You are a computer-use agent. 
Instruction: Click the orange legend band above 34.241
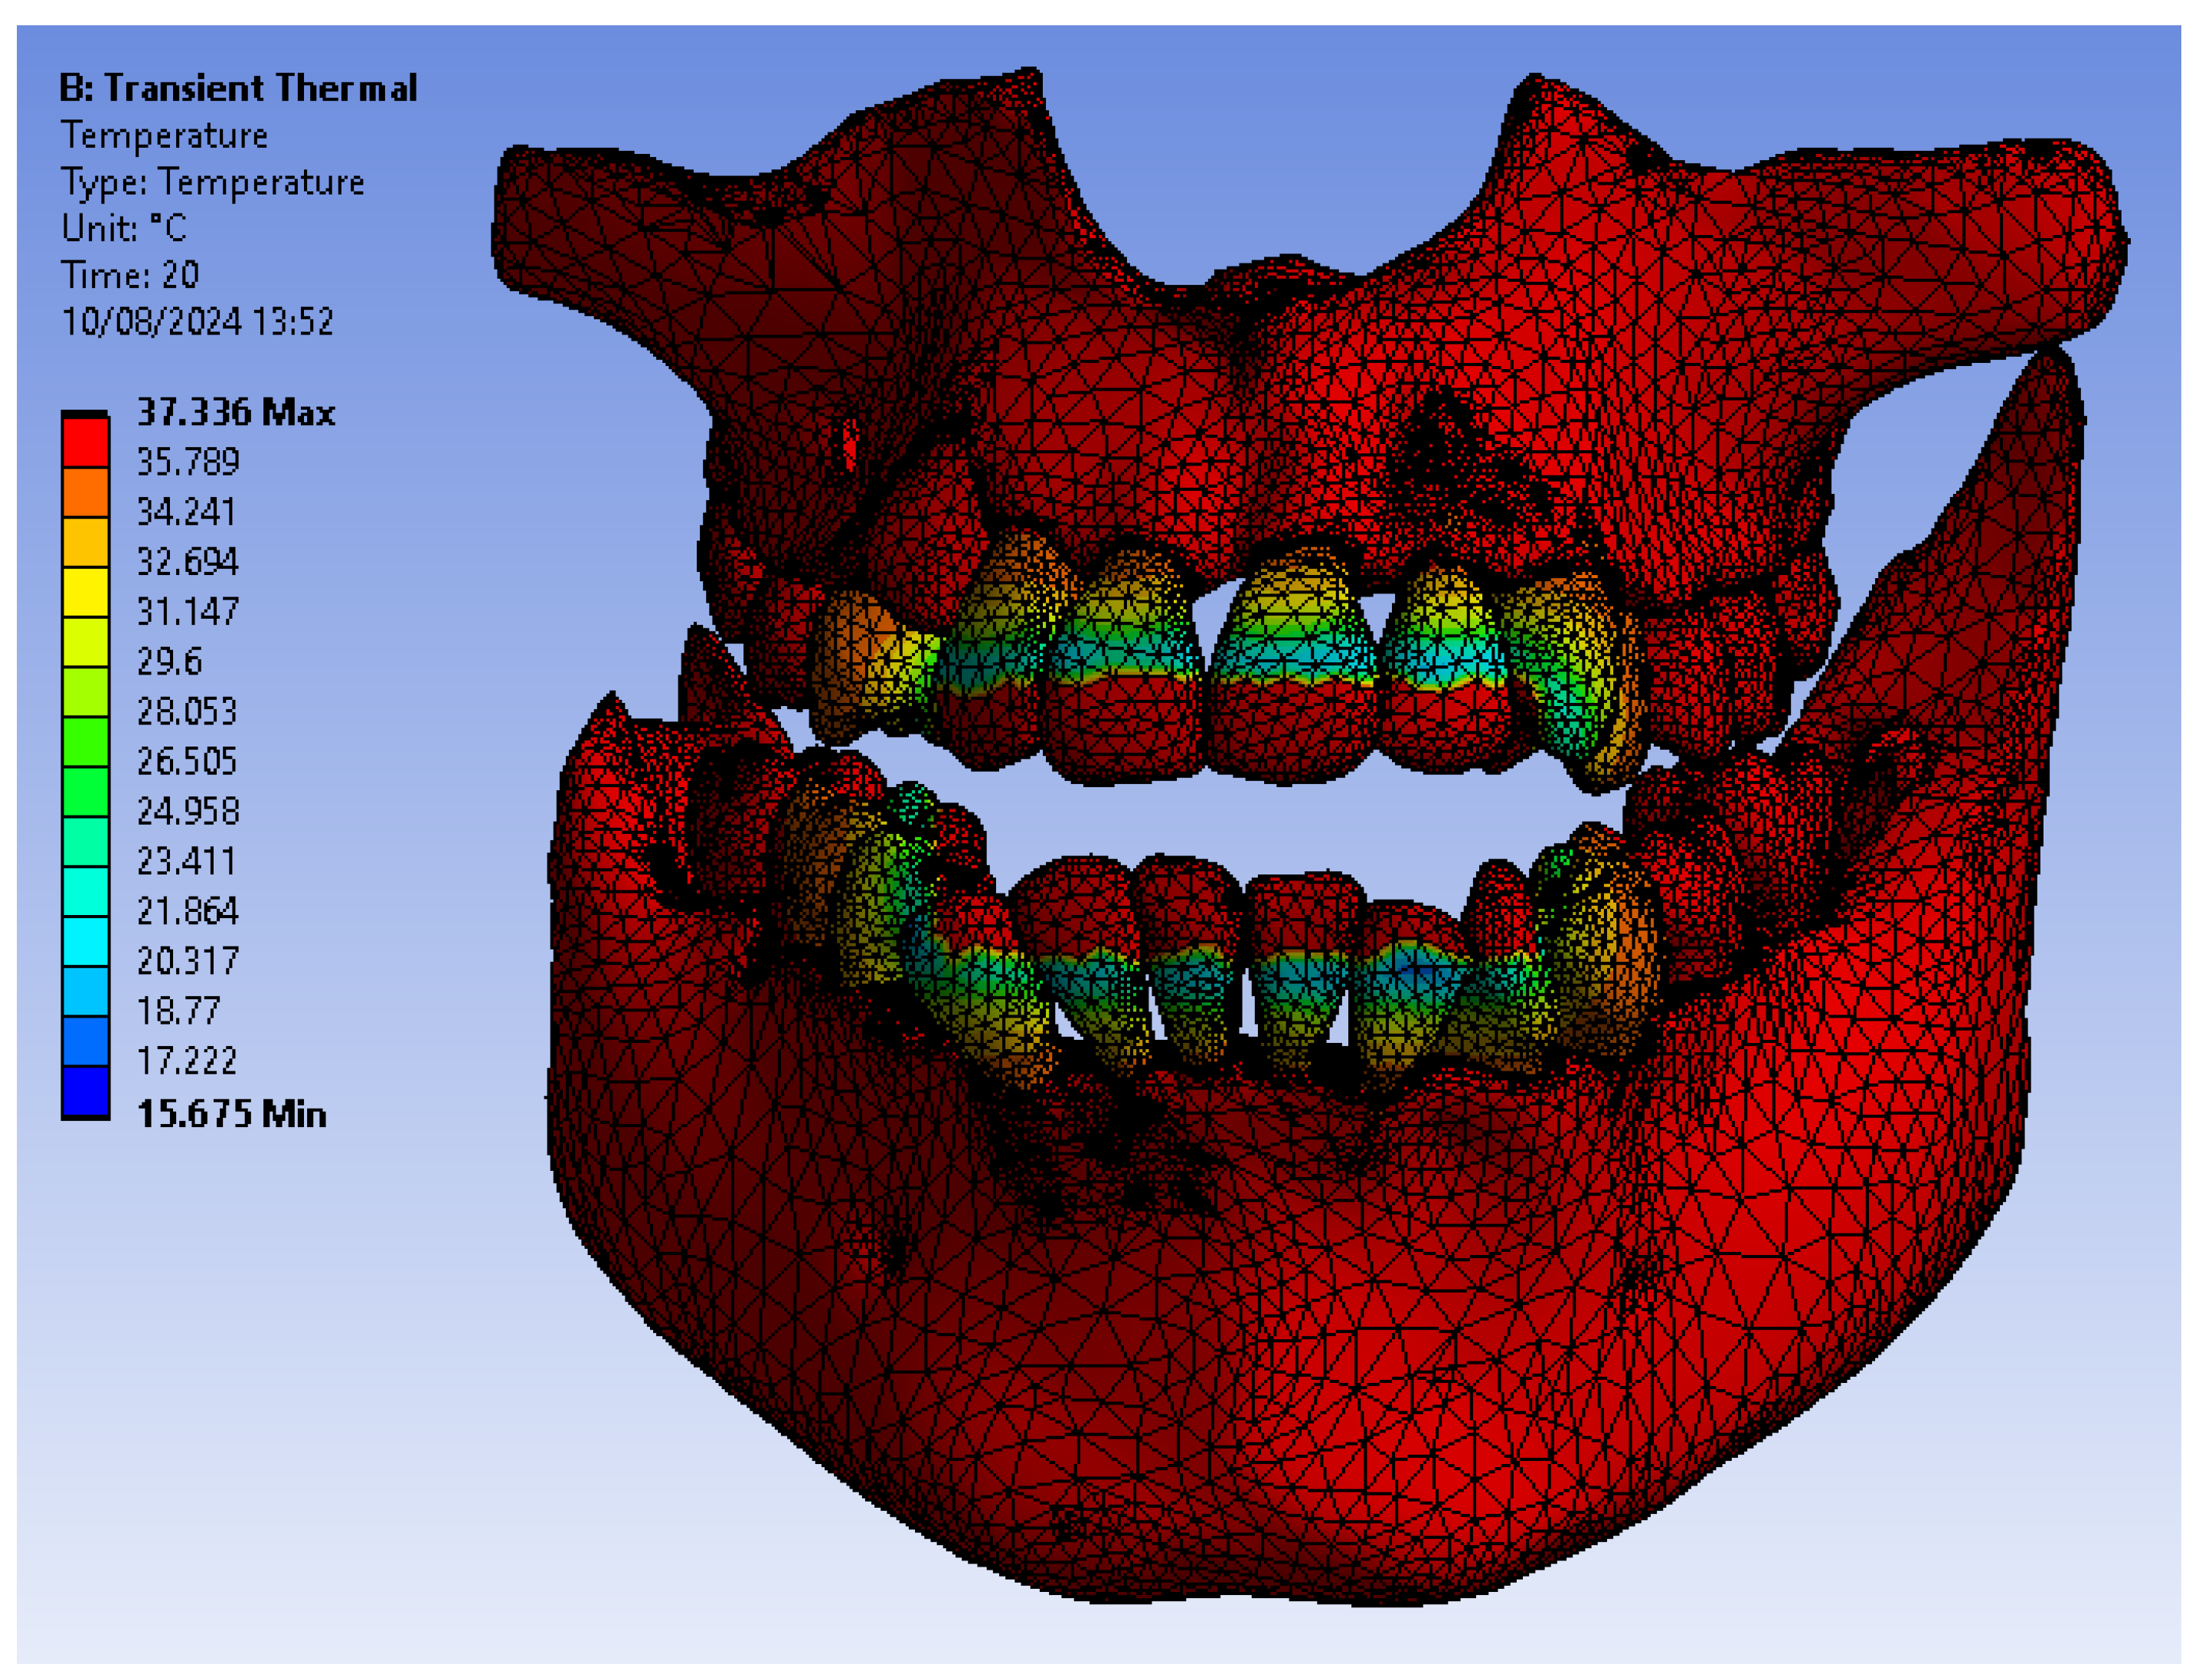point(86,493)
